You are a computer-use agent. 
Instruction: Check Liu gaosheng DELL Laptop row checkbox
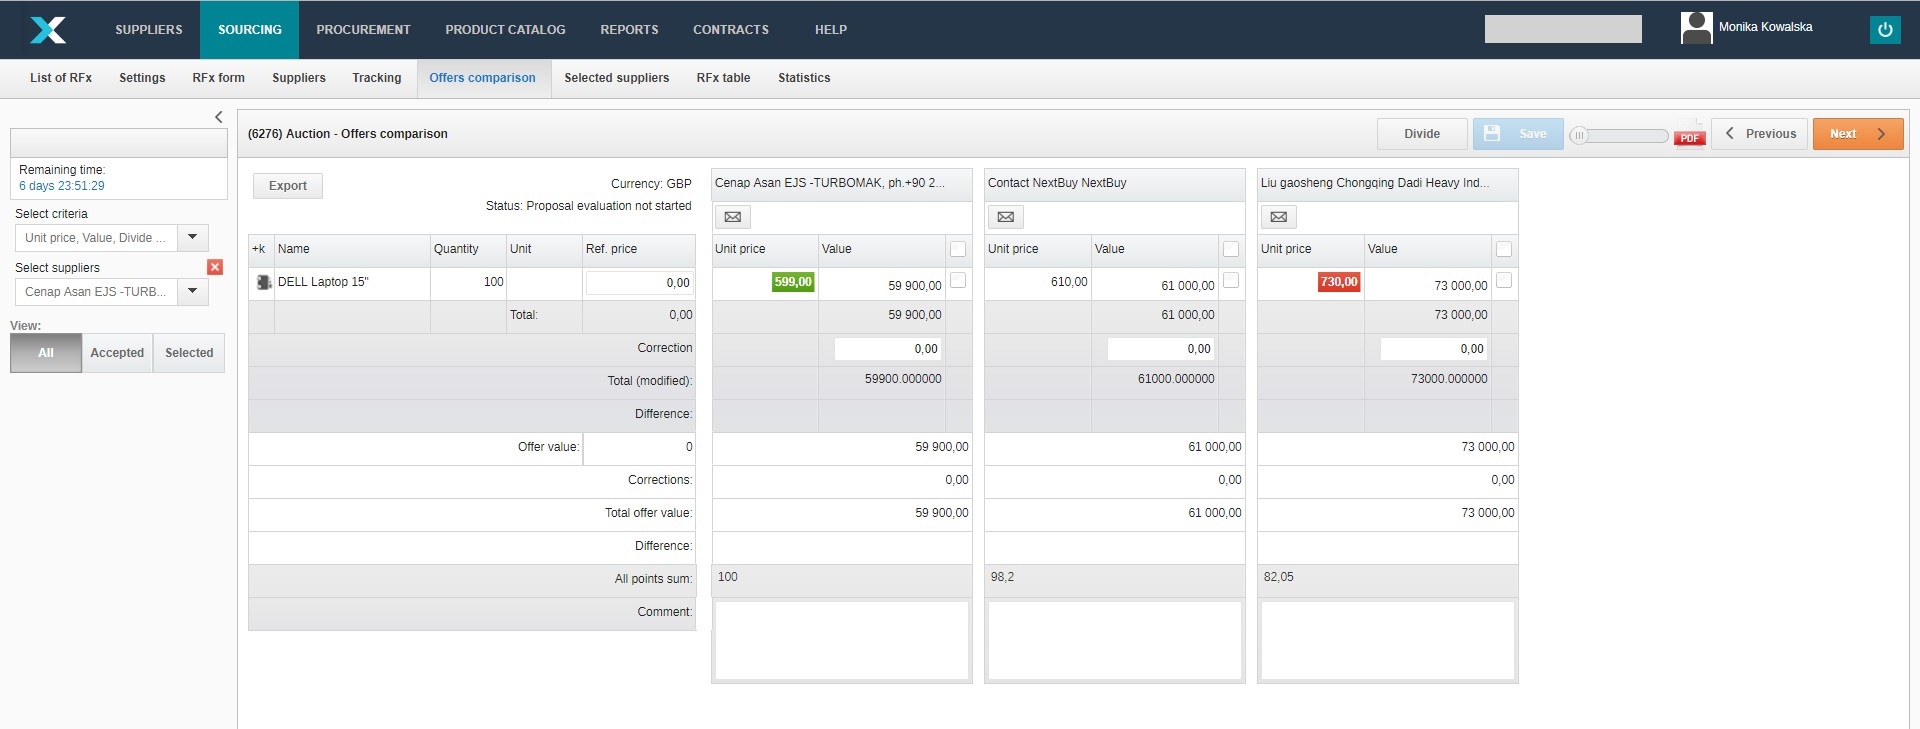point(1504,281)
